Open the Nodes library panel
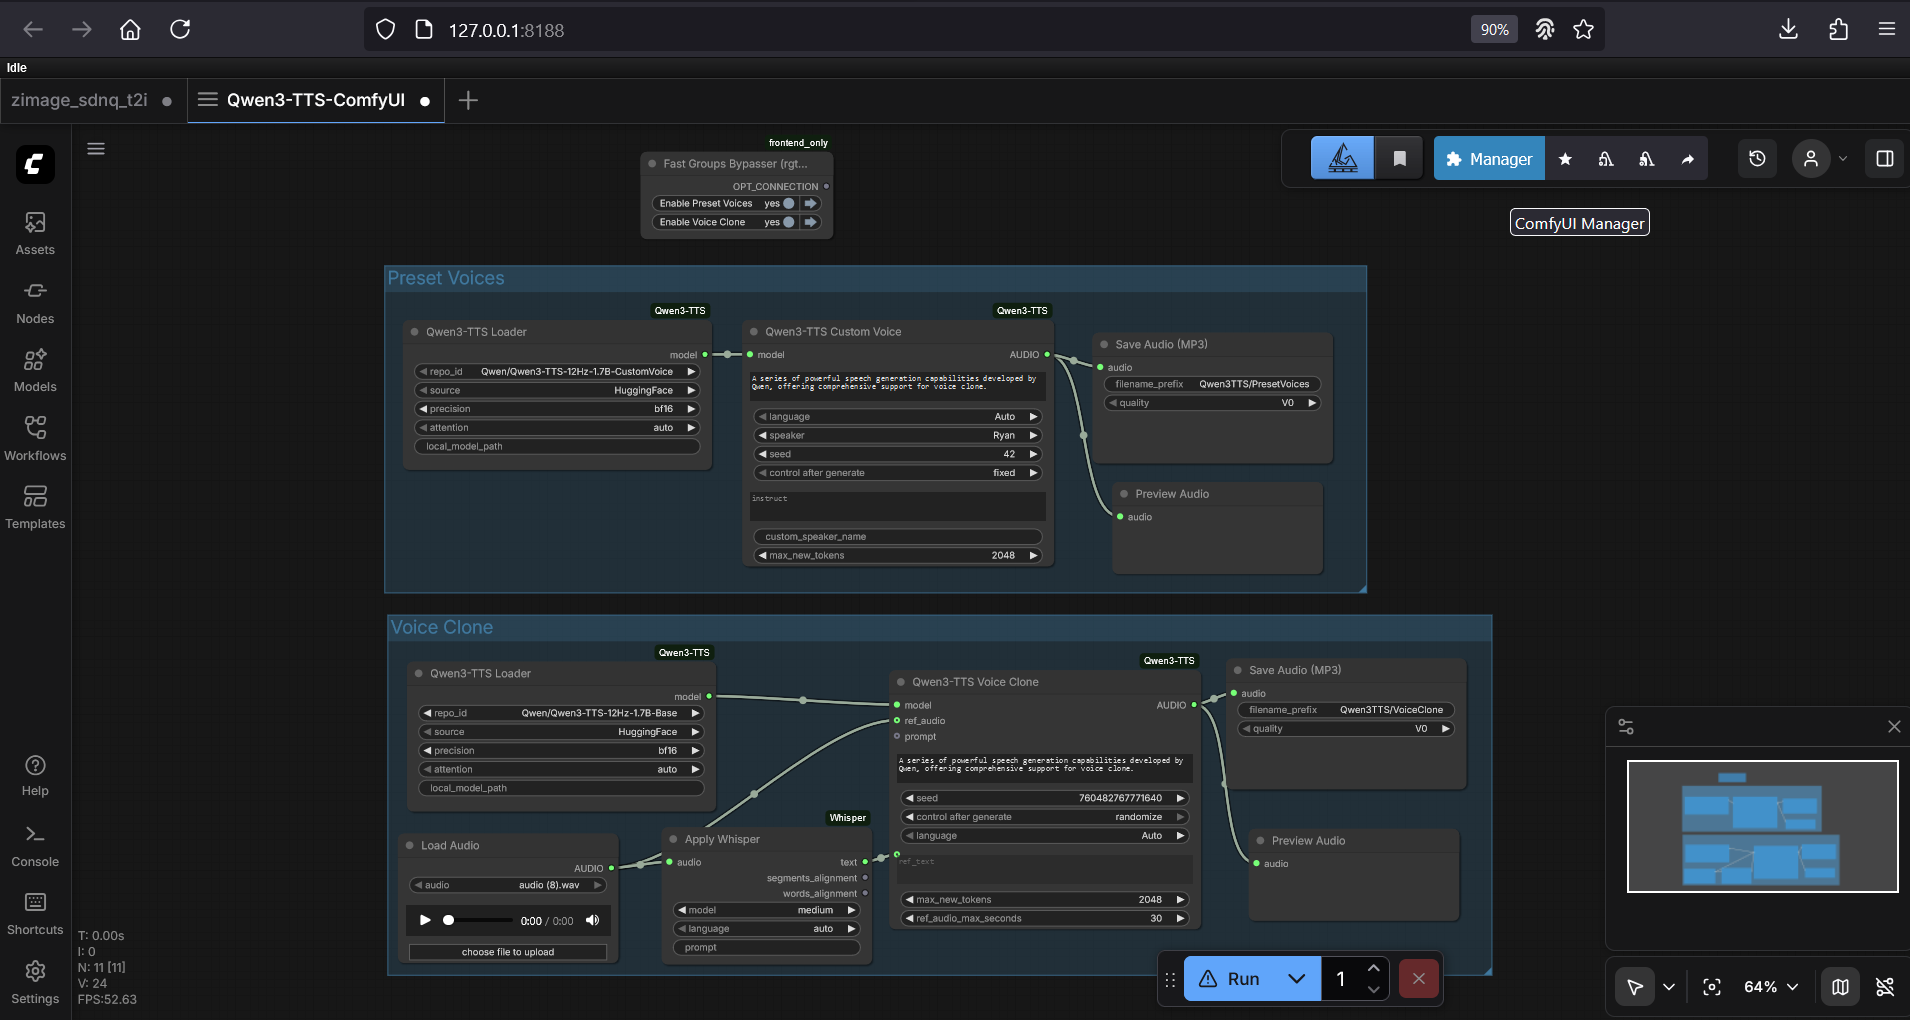 coord(35,302)
